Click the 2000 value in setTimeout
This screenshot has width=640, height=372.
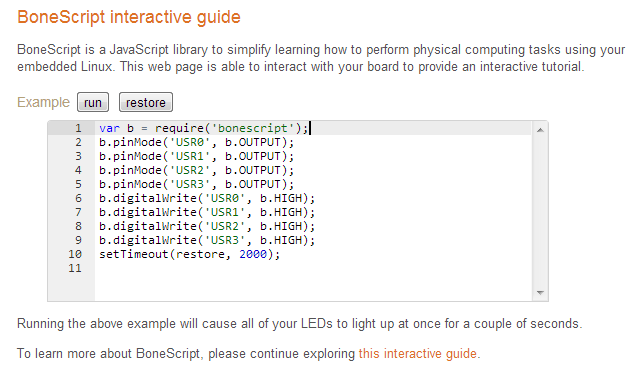(x=253, y=254)
